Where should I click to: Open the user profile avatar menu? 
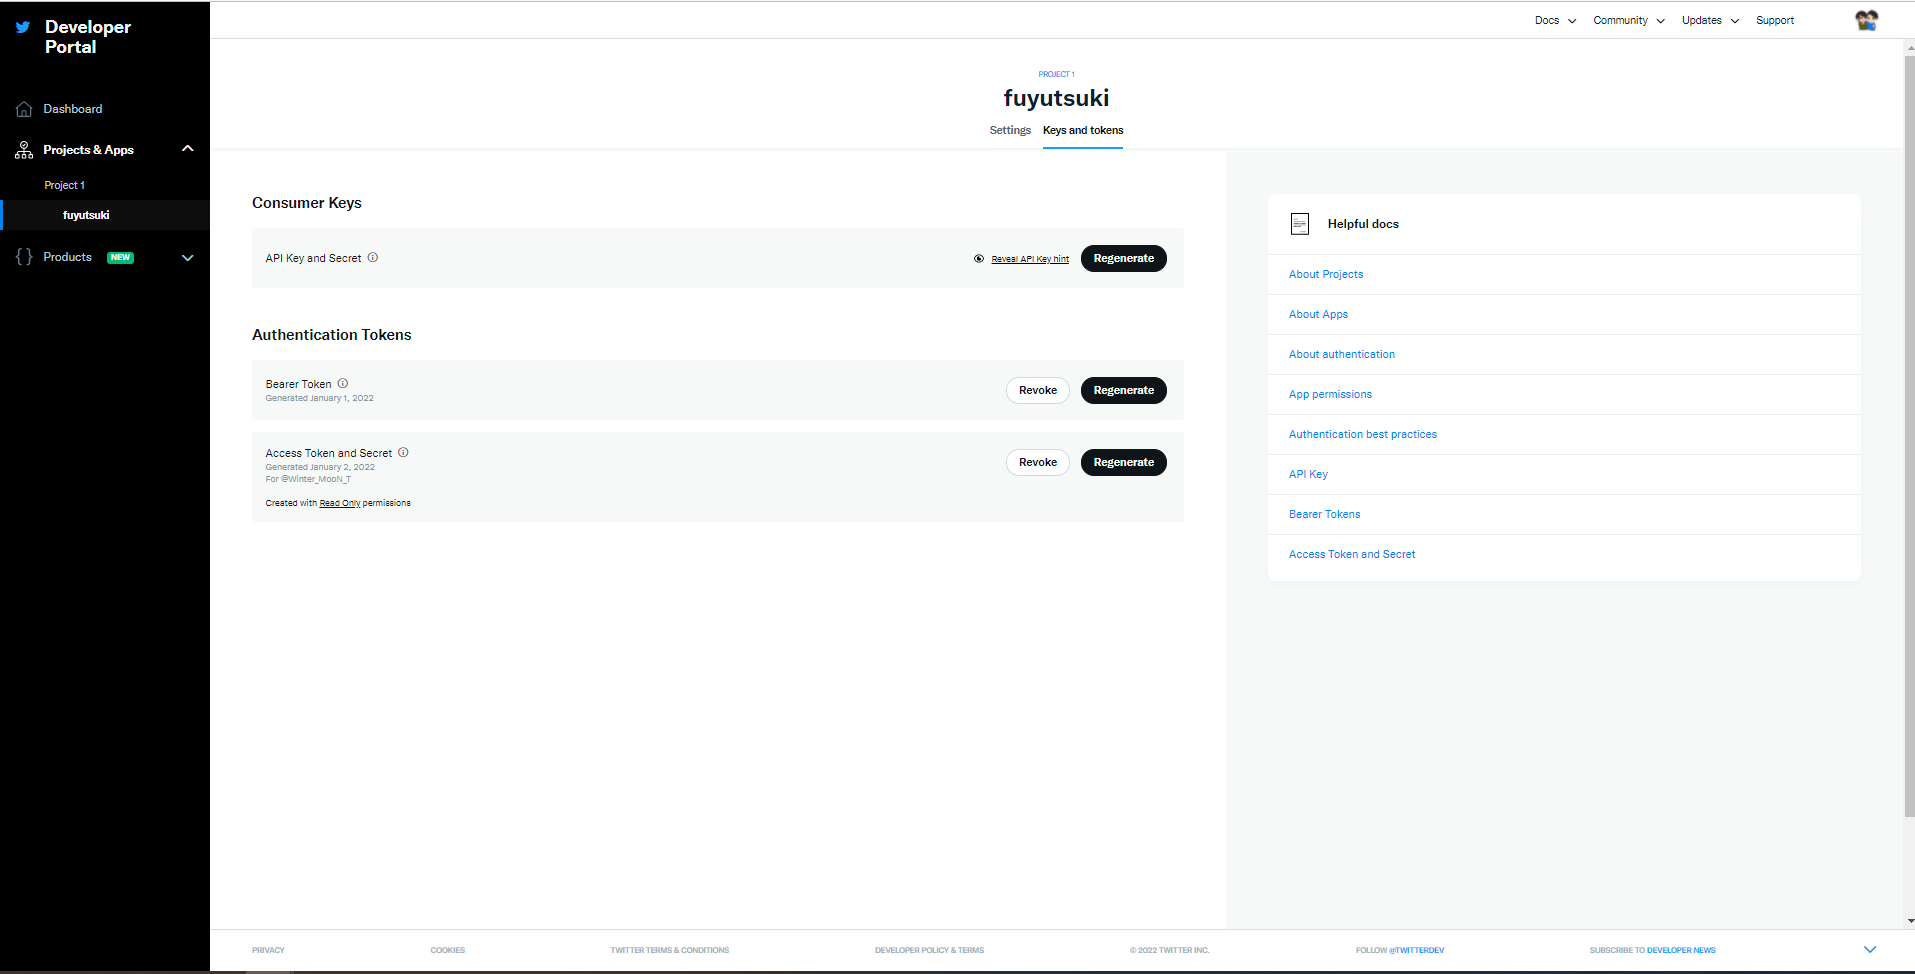pyautogui.click(x=1866, y=20)
